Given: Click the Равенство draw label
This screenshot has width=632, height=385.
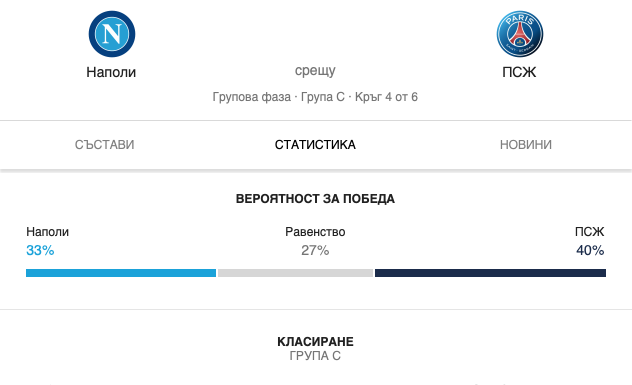Looking at the screenshot, I should tap(315, 232).
